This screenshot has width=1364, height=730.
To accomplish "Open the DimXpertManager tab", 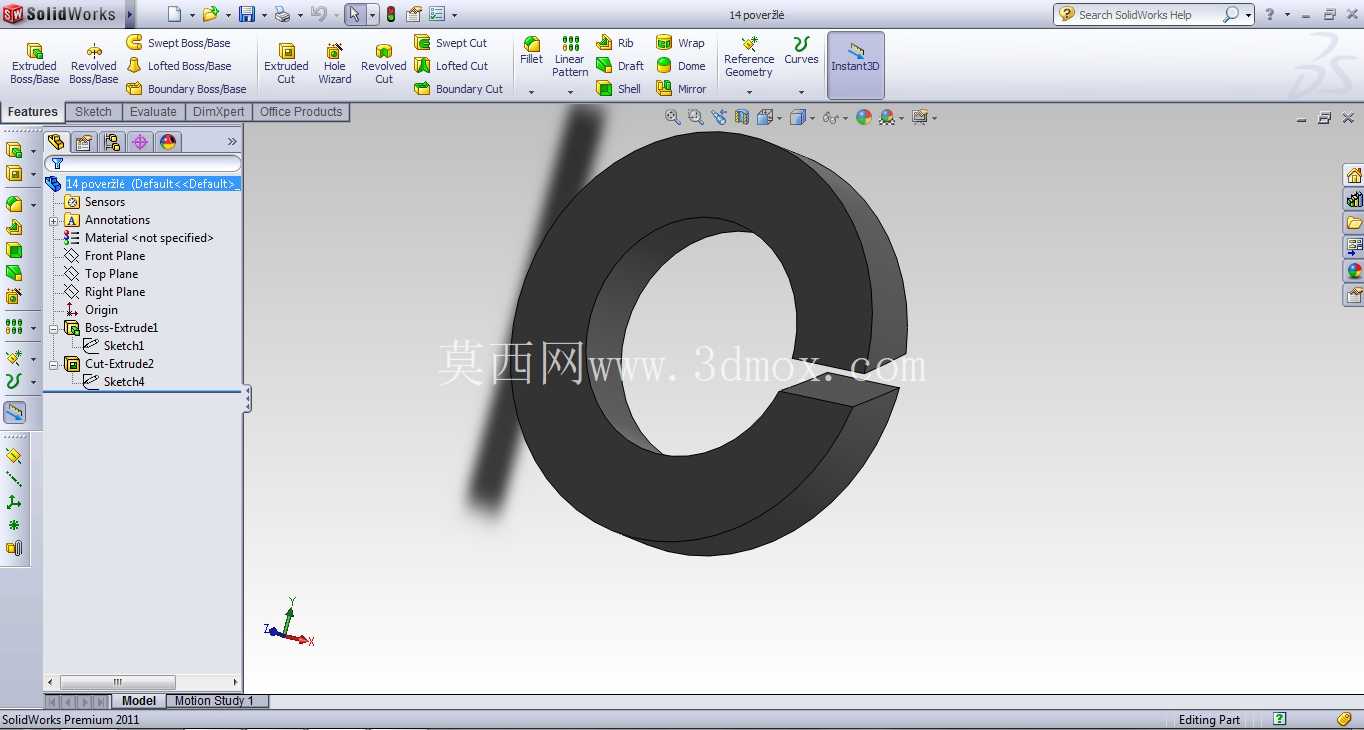I will tap(140, 142).
